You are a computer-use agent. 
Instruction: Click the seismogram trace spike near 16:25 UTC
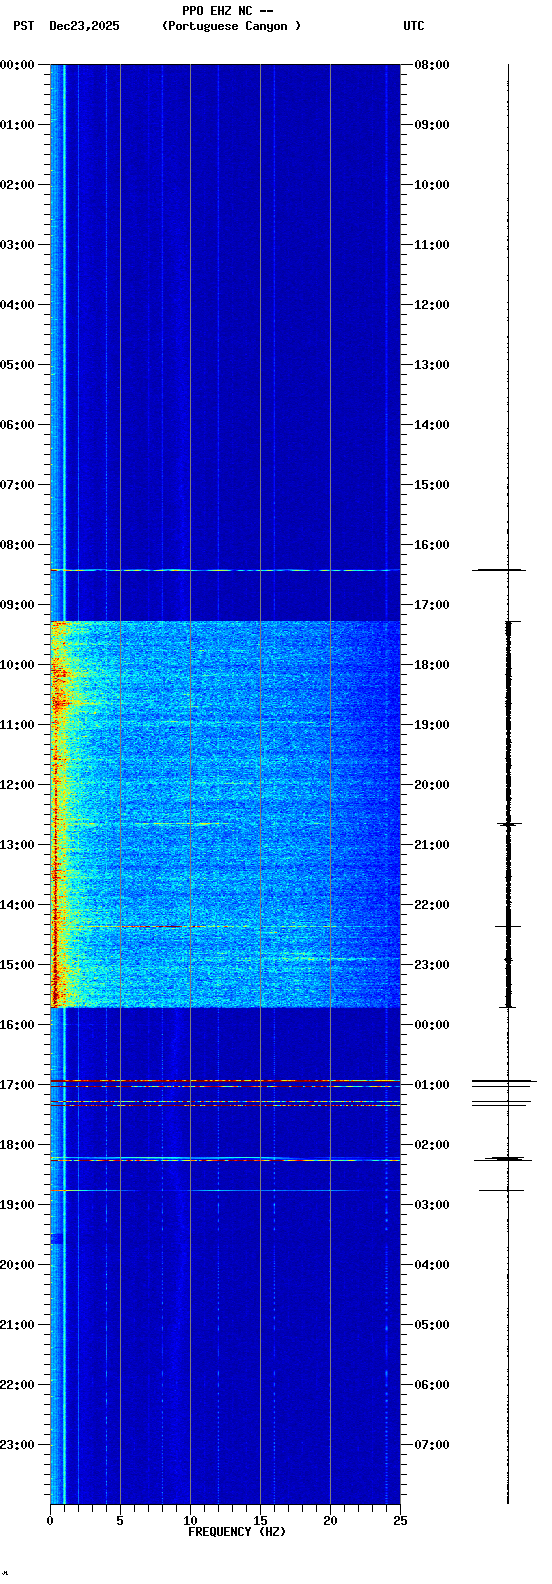tap(499, 570)
